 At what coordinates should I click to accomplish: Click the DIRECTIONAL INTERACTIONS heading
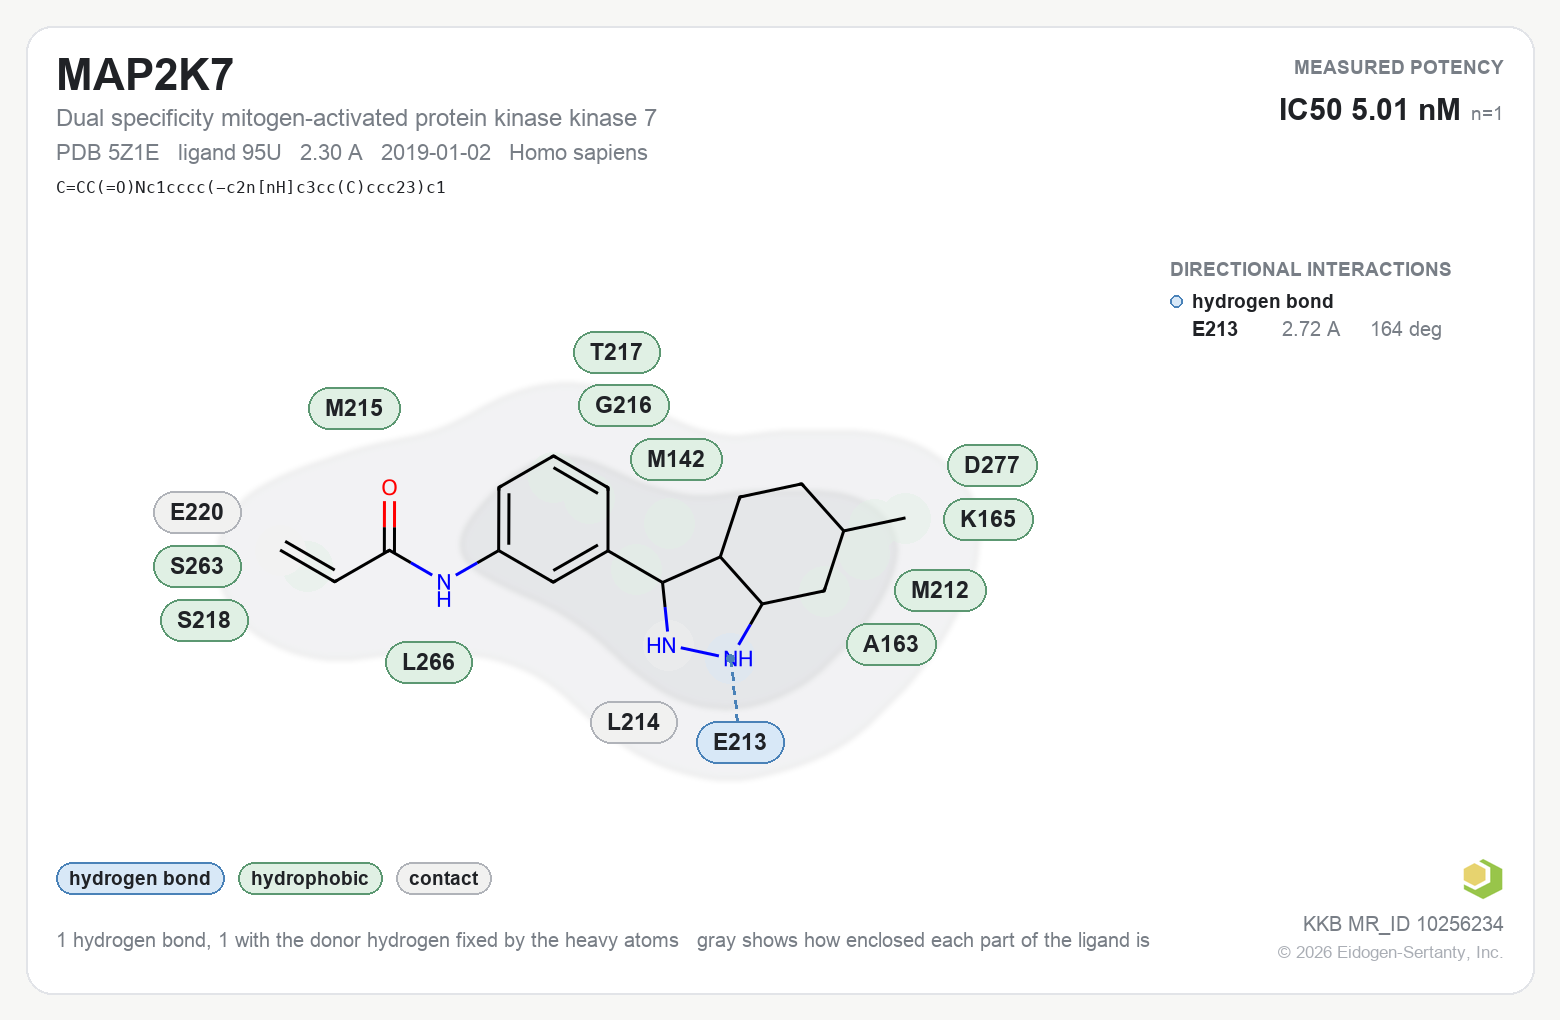tap(1310, 269)
